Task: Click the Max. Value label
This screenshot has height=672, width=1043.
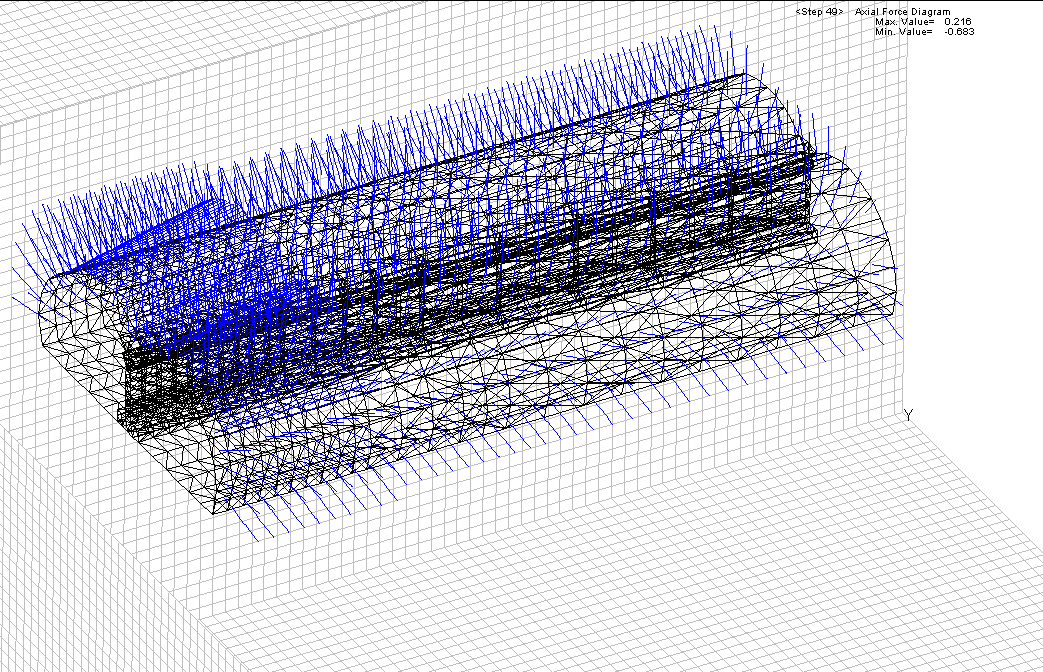Action: click(x=904, y=21)
